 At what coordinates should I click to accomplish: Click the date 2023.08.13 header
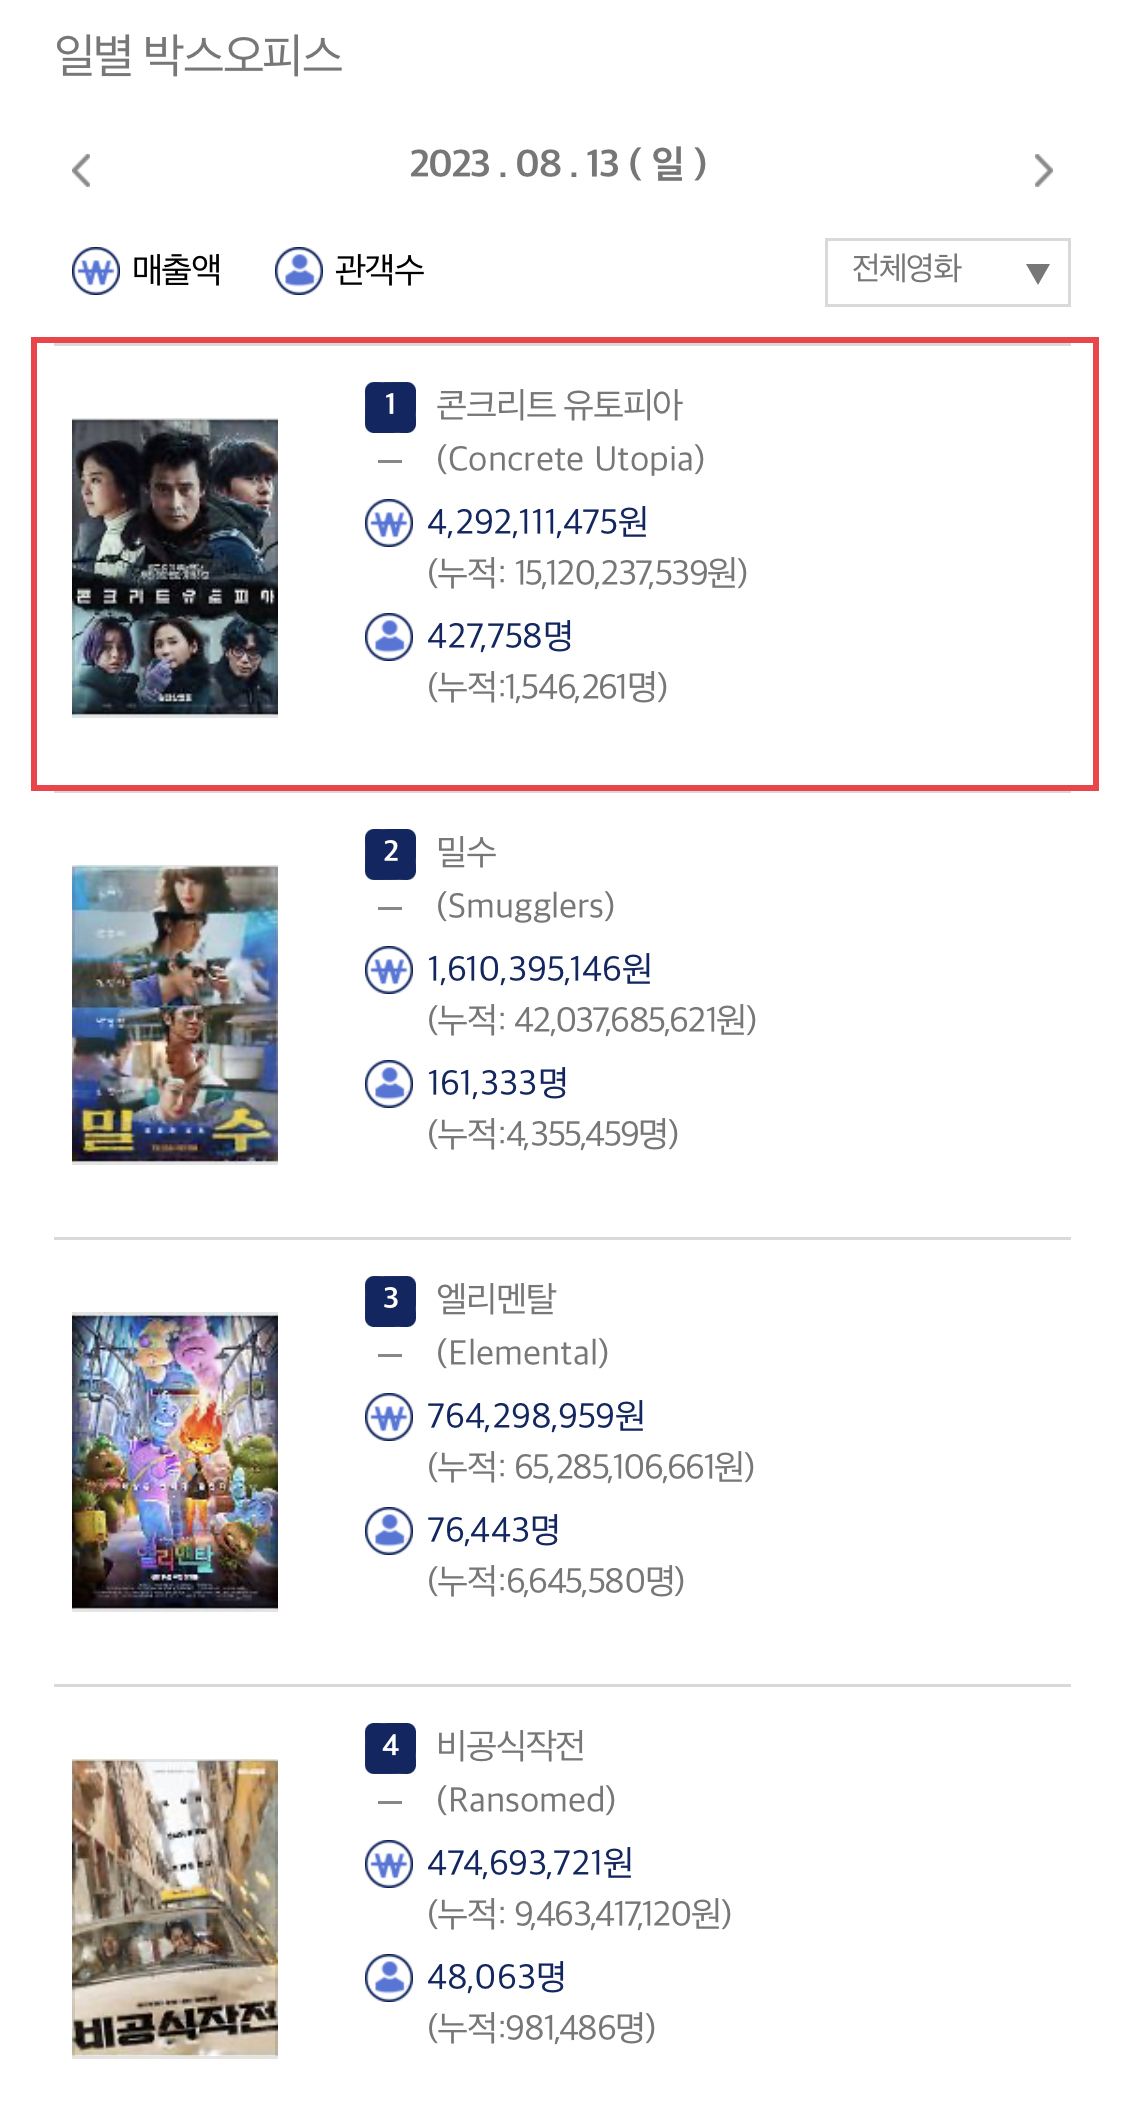(558, 164)
